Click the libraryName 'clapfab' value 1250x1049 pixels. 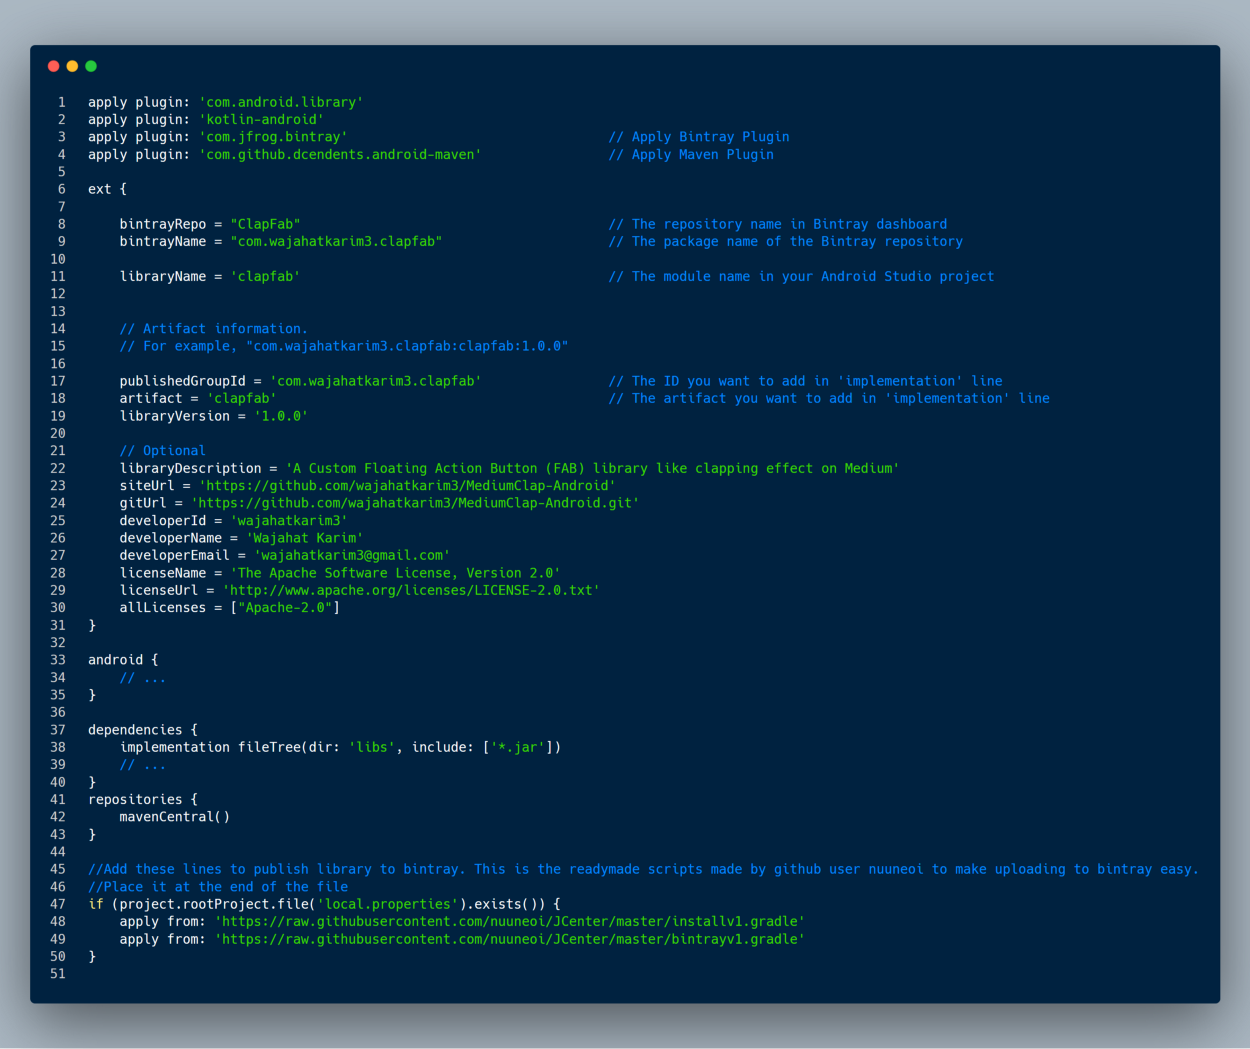click(265, 276)
